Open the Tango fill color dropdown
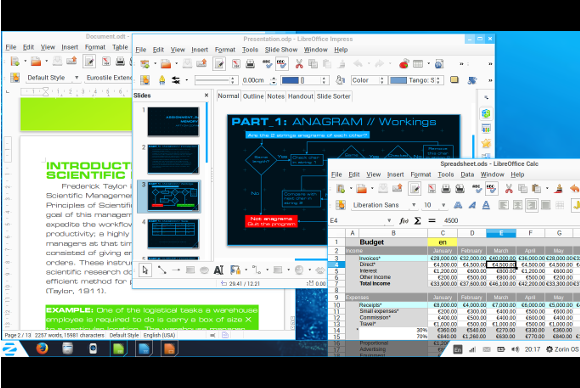The height and width of the screenshot is (388, 580). point(438,80)
